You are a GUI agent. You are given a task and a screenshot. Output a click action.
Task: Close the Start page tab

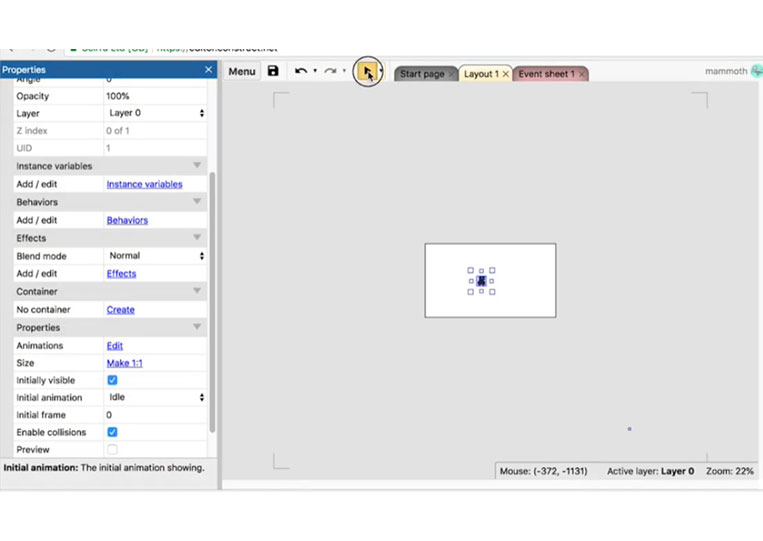pyautogui.click(x=451, y=74)
